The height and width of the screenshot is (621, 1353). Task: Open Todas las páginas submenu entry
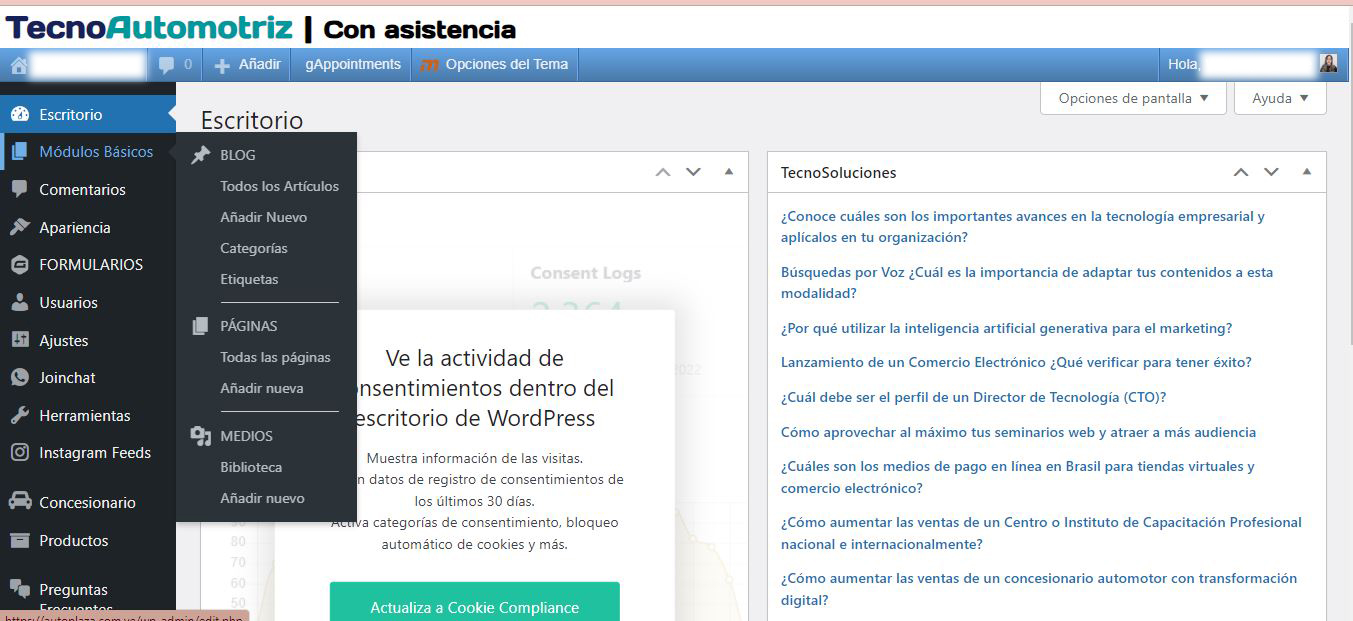click(275, 357)
